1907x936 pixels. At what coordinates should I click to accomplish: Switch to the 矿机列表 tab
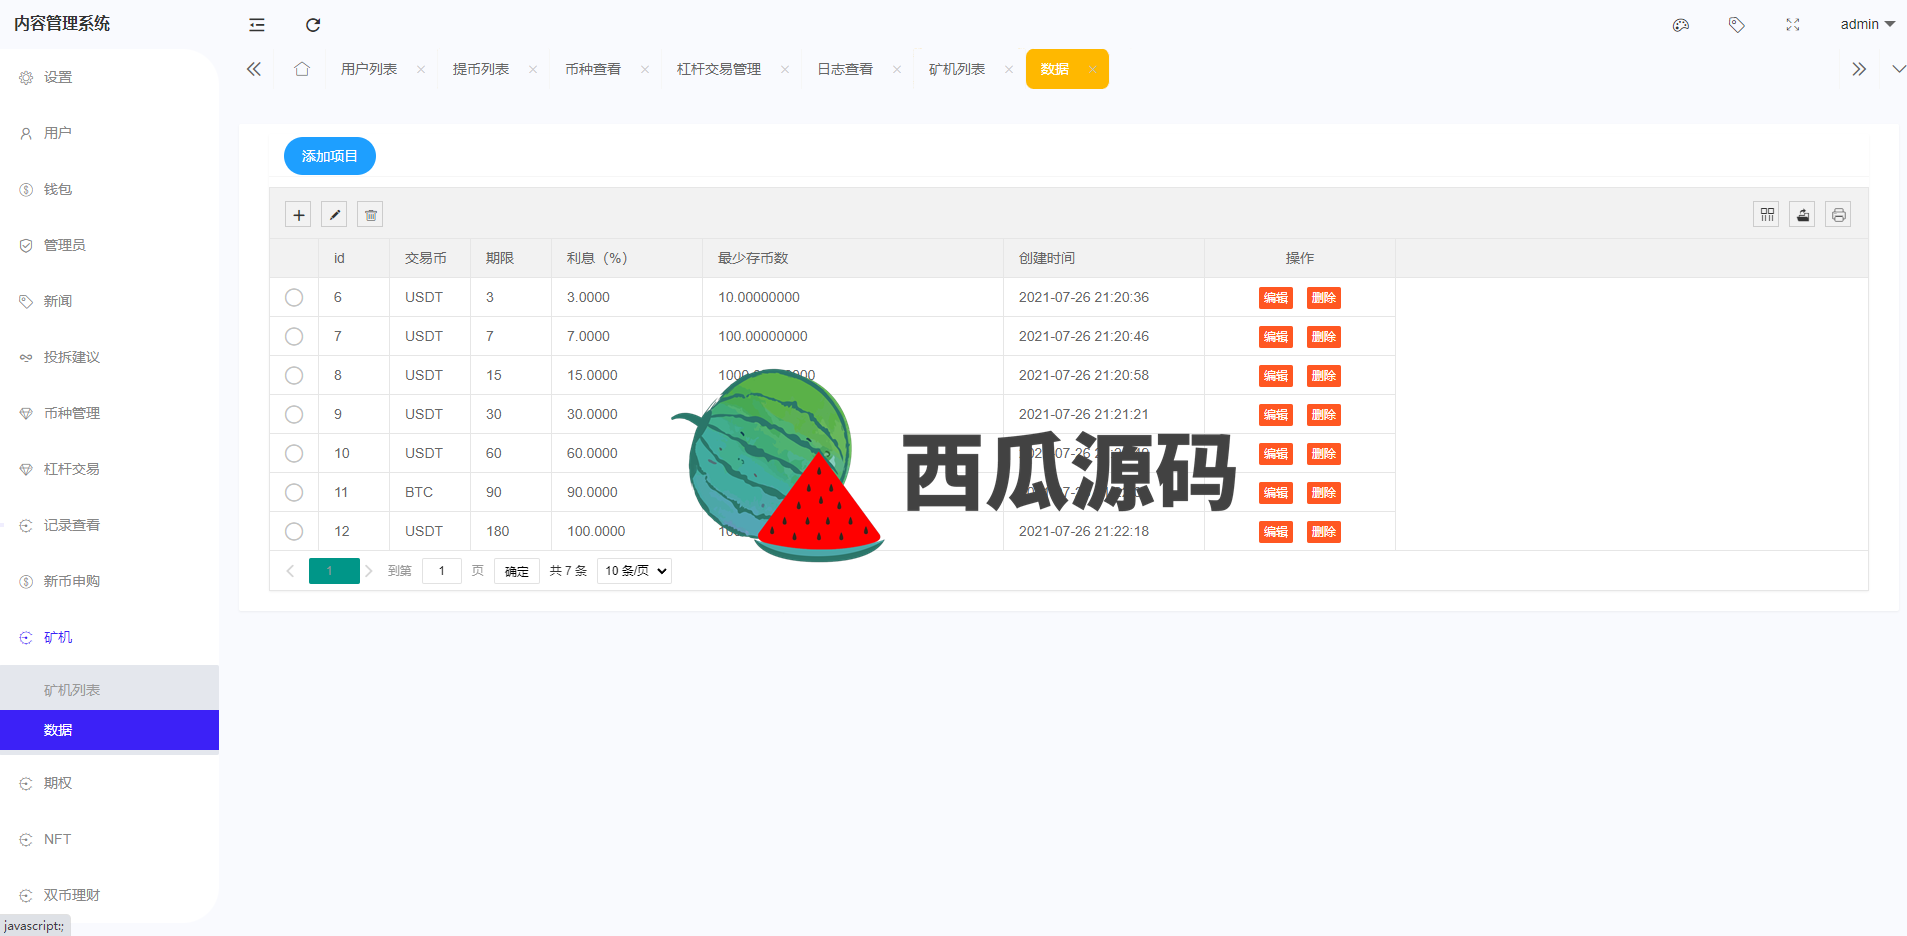click(x=957, y=69)
